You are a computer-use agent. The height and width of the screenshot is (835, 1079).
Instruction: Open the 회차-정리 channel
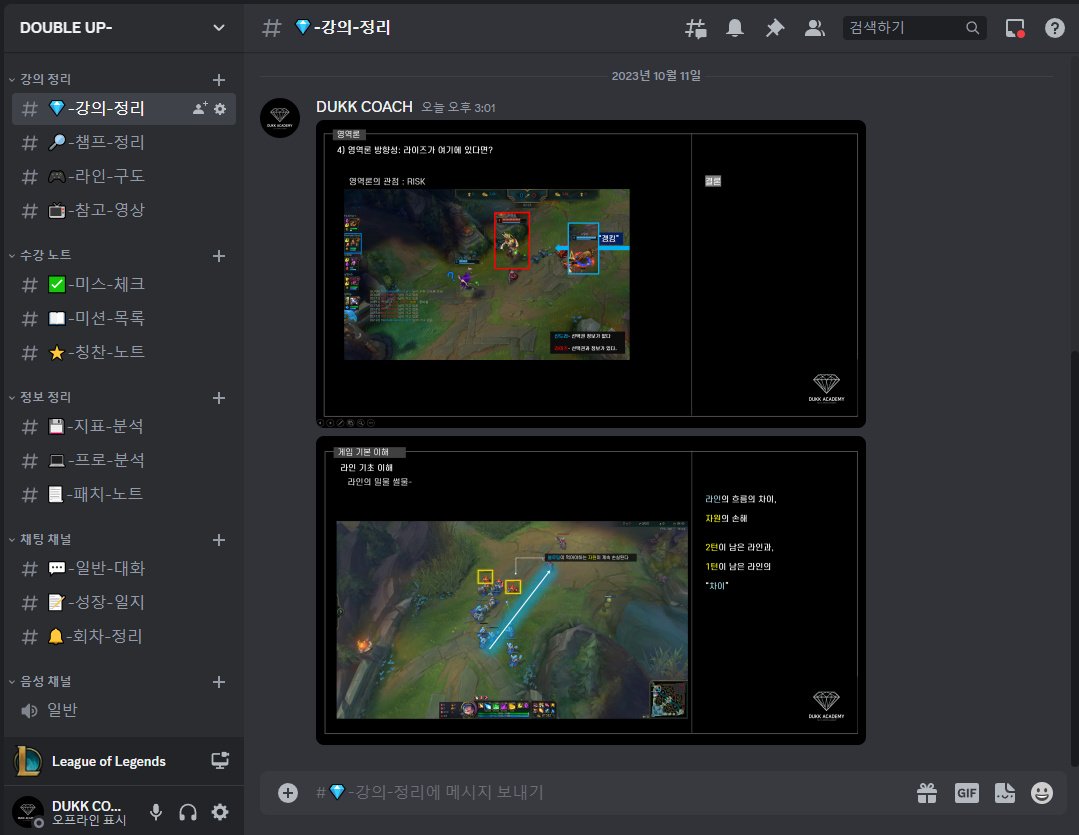124,636
